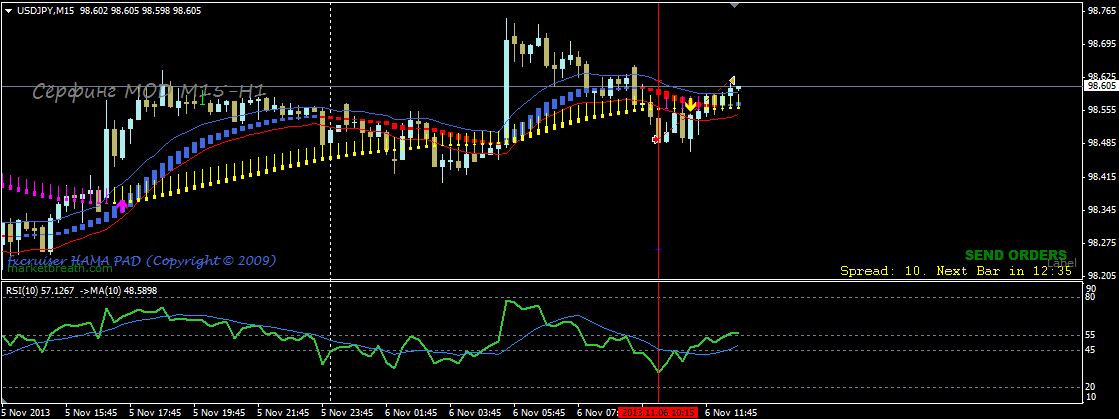Click the RSI scale value 55

(1091, 335)
